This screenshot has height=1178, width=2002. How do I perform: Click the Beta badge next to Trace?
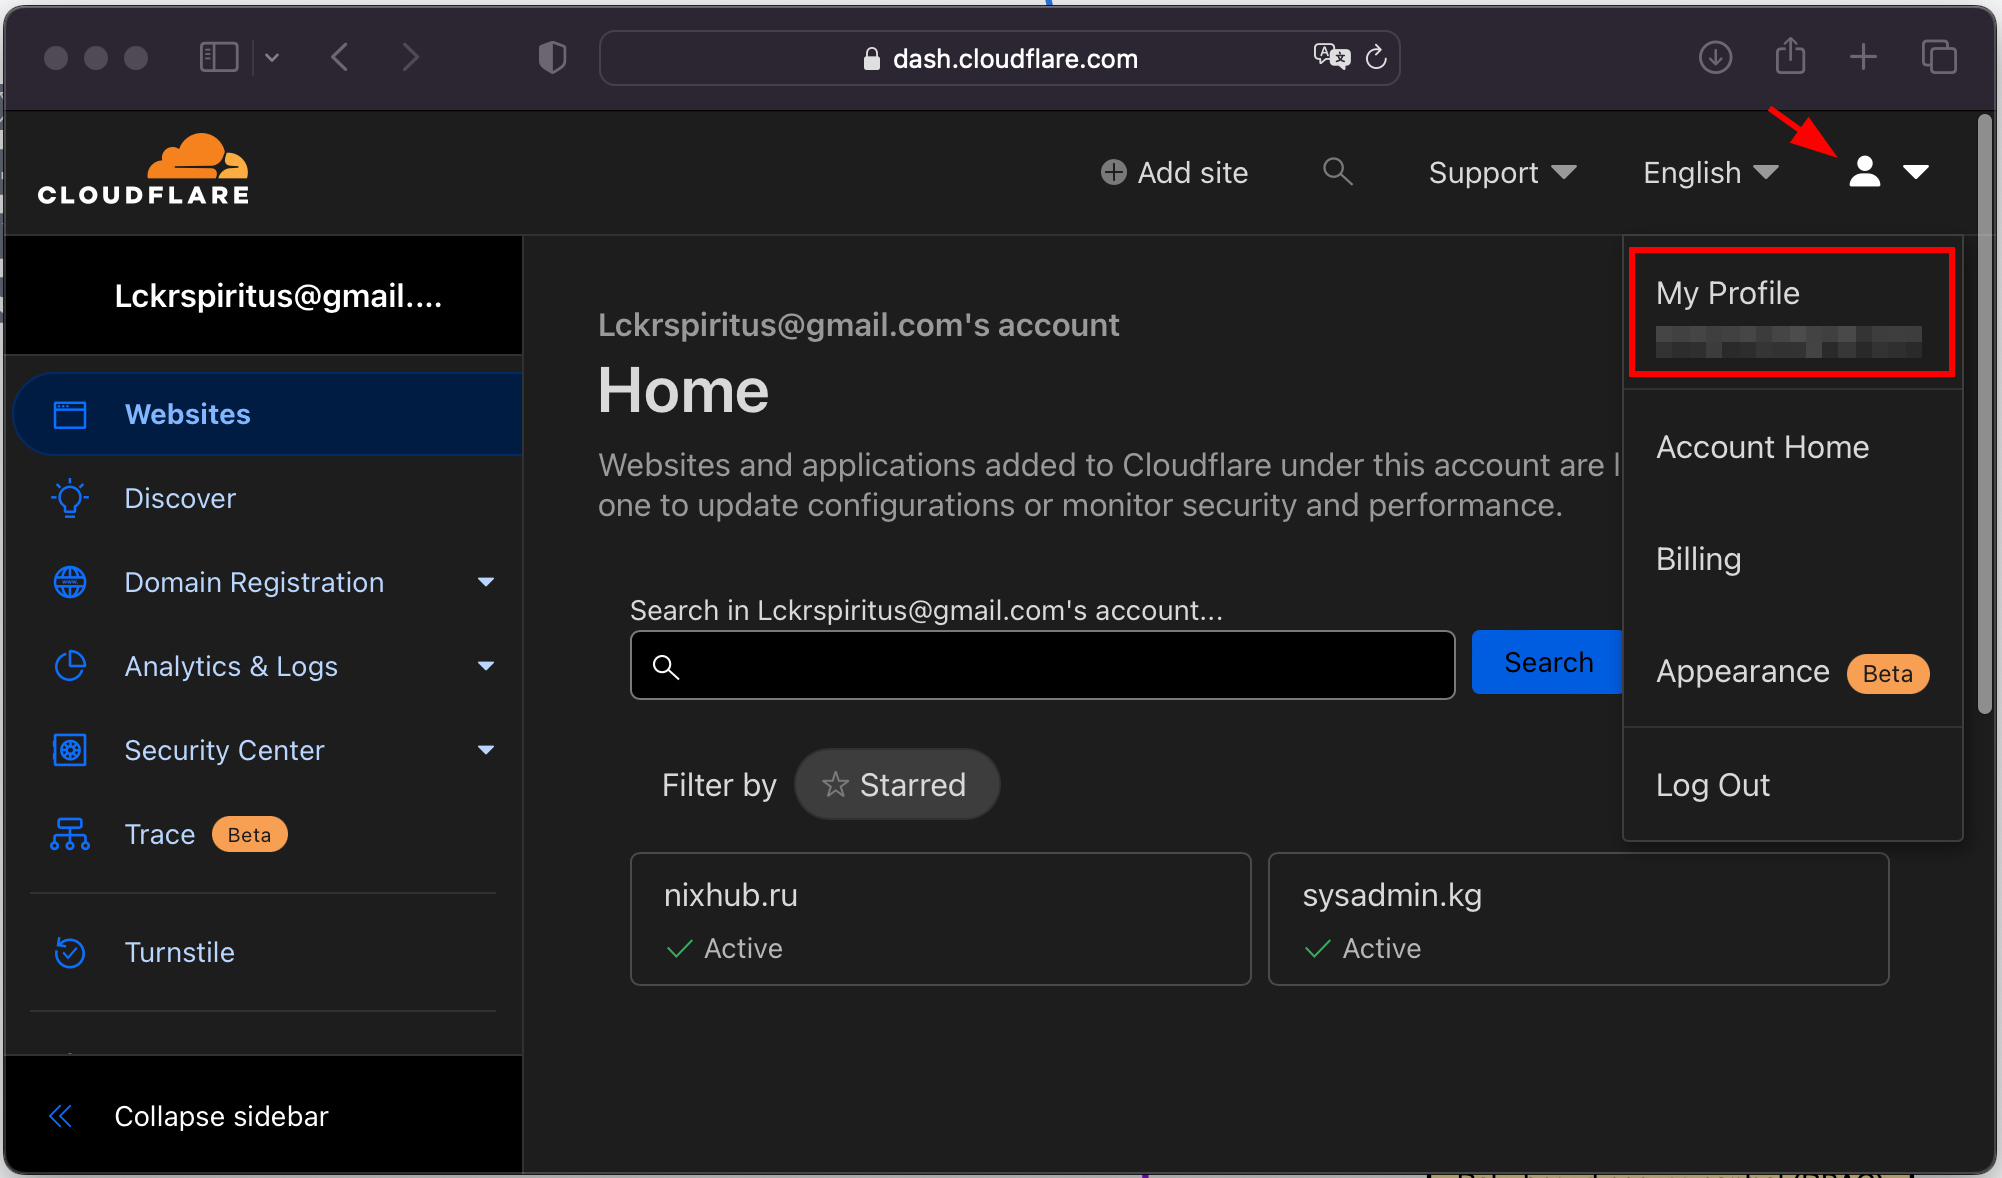pyautogui.click(x=249, y=835)
